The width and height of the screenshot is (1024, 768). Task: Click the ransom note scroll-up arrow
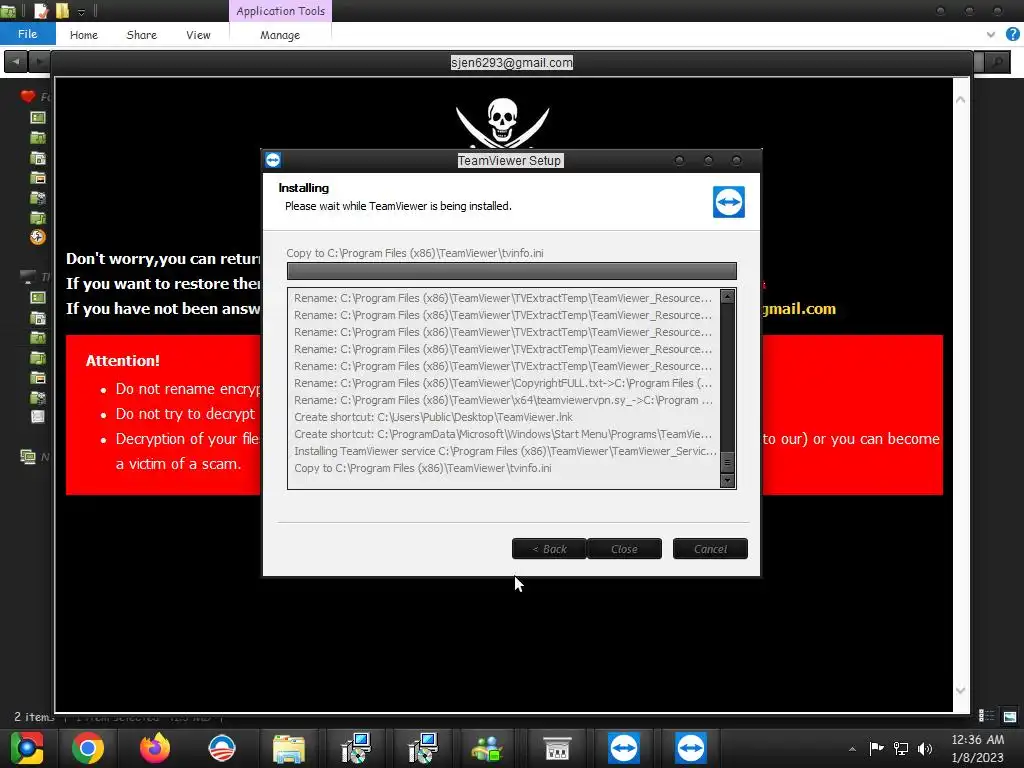point(961,100)
